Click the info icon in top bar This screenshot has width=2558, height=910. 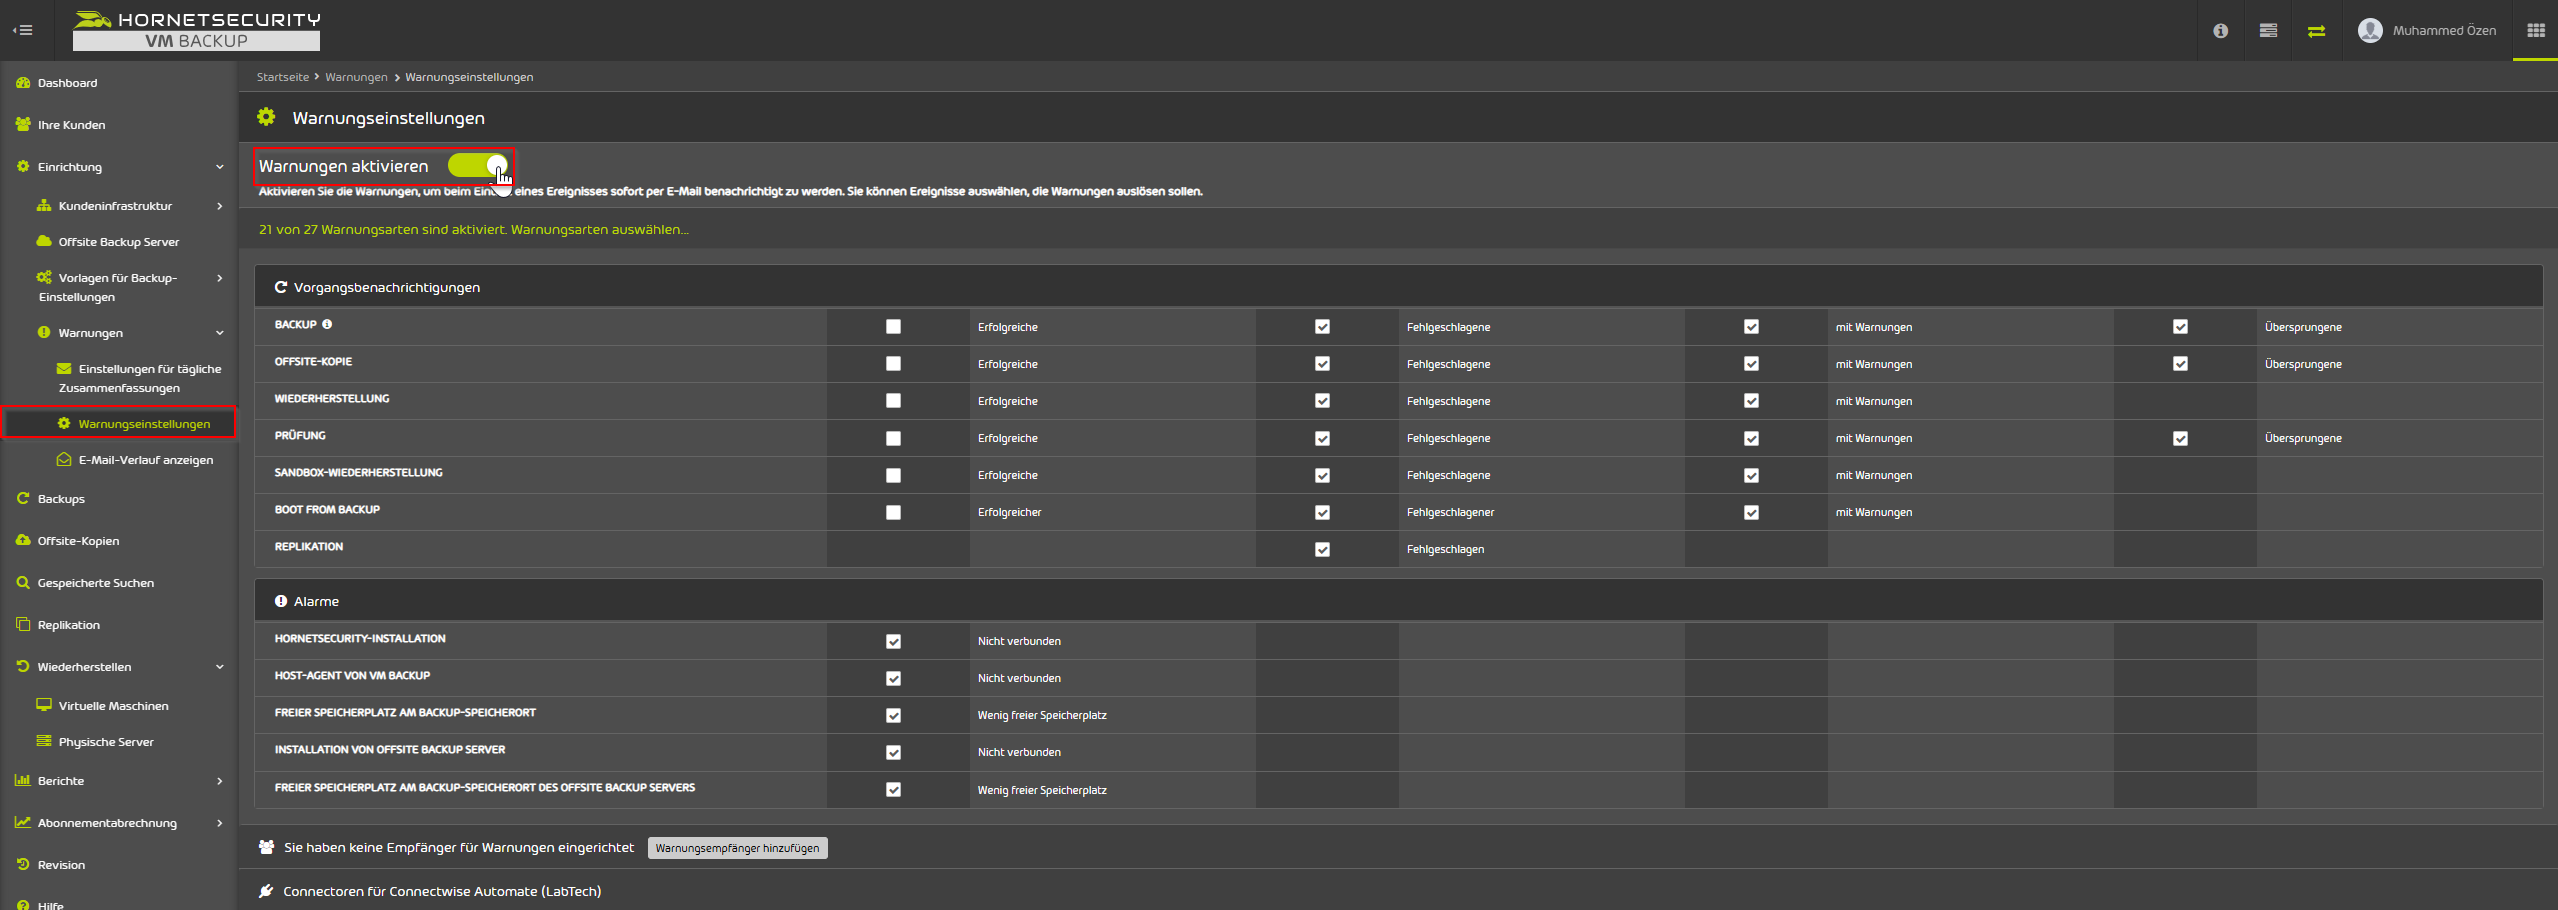pos(2220,31)
